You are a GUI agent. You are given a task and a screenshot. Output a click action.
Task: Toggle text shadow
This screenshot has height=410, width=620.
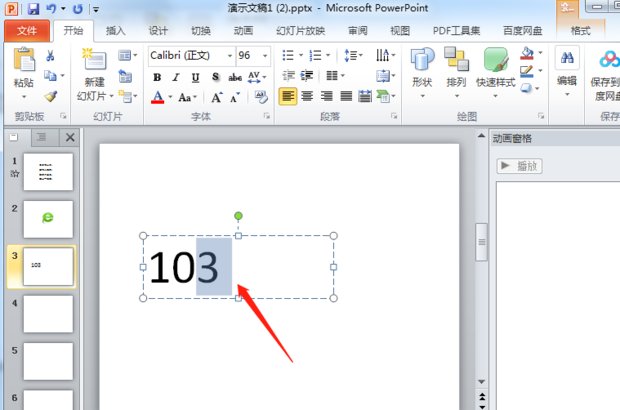coord(215,77)
